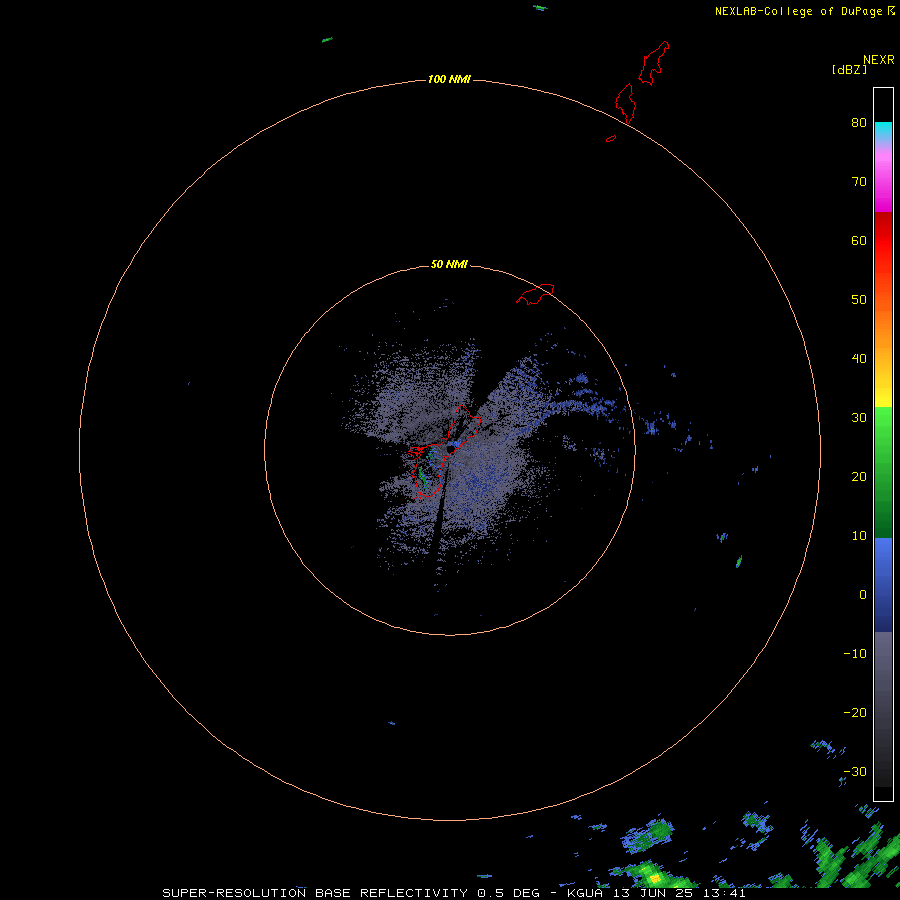Click the green segment of the color bar

[x=883, y=472]
